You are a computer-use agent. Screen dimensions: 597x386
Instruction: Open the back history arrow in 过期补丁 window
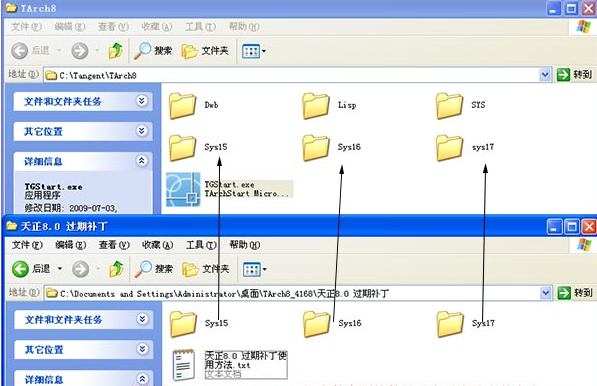[x=60, y=269]
